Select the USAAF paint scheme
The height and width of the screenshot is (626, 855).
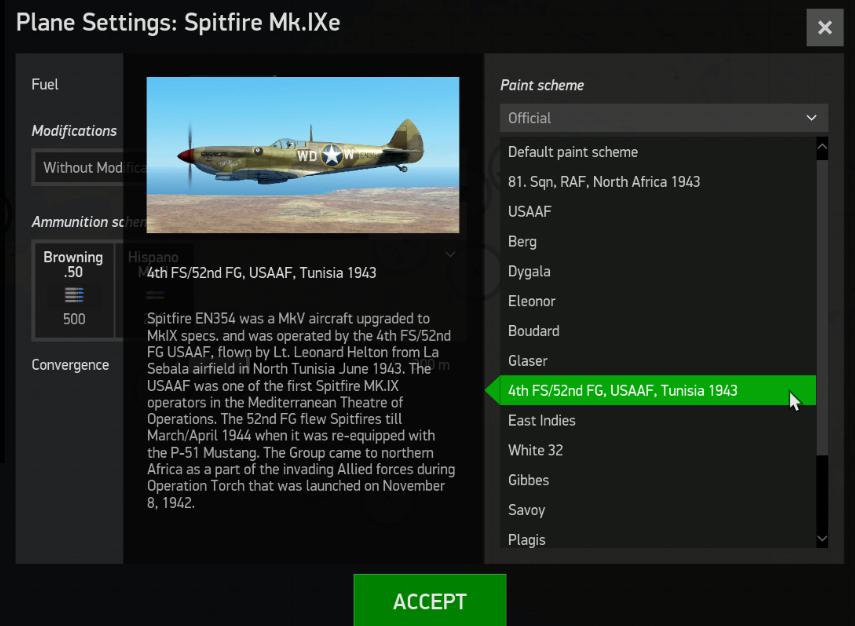tap(530, 212)
